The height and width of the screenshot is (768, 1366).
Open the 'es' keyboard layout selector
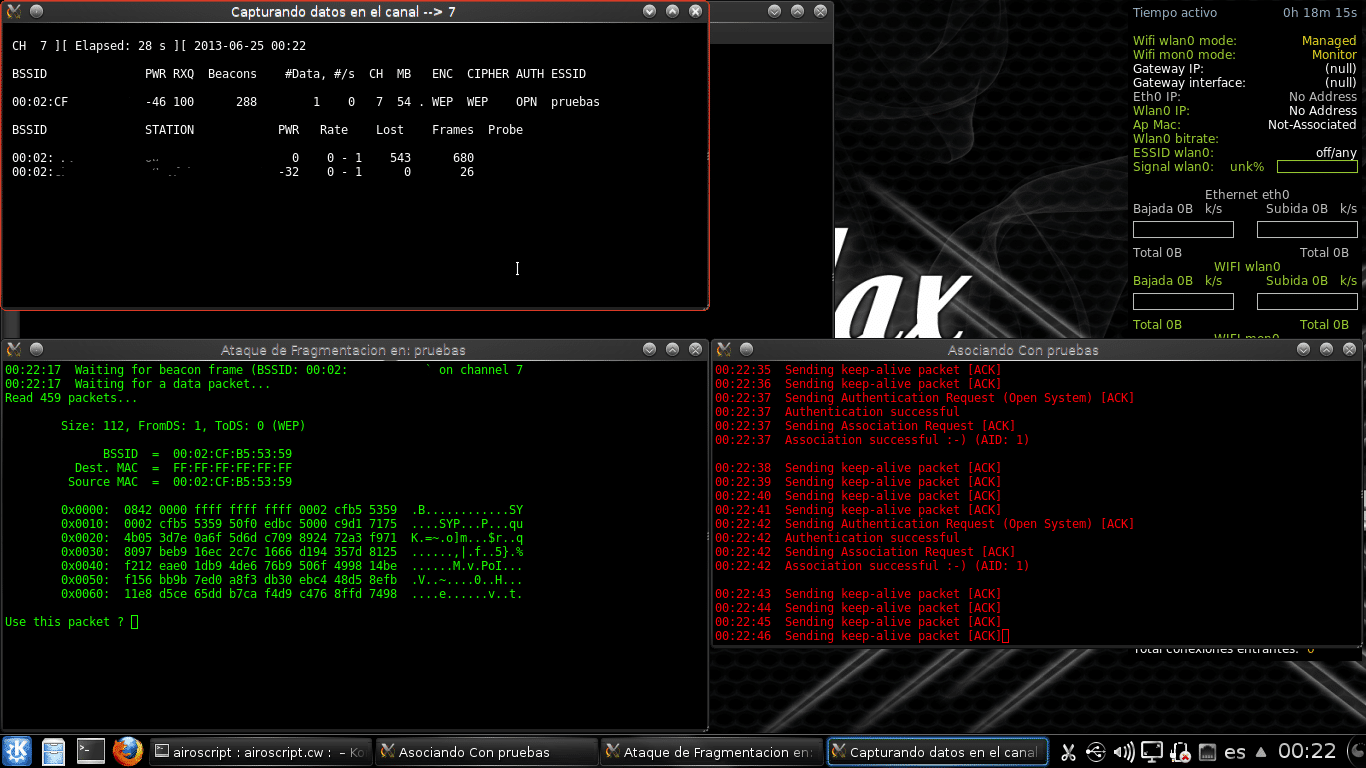1235,752
